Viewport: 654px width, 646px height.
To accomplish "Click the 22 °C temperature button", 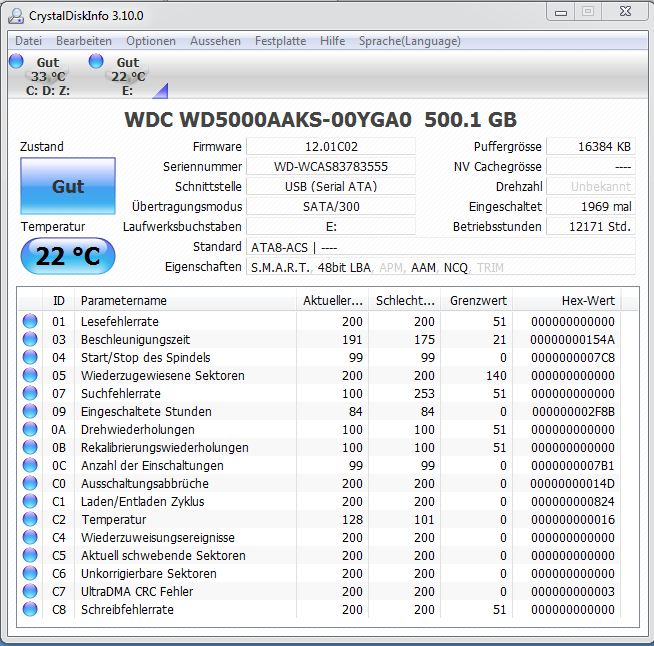I will [x=68, y=256].
